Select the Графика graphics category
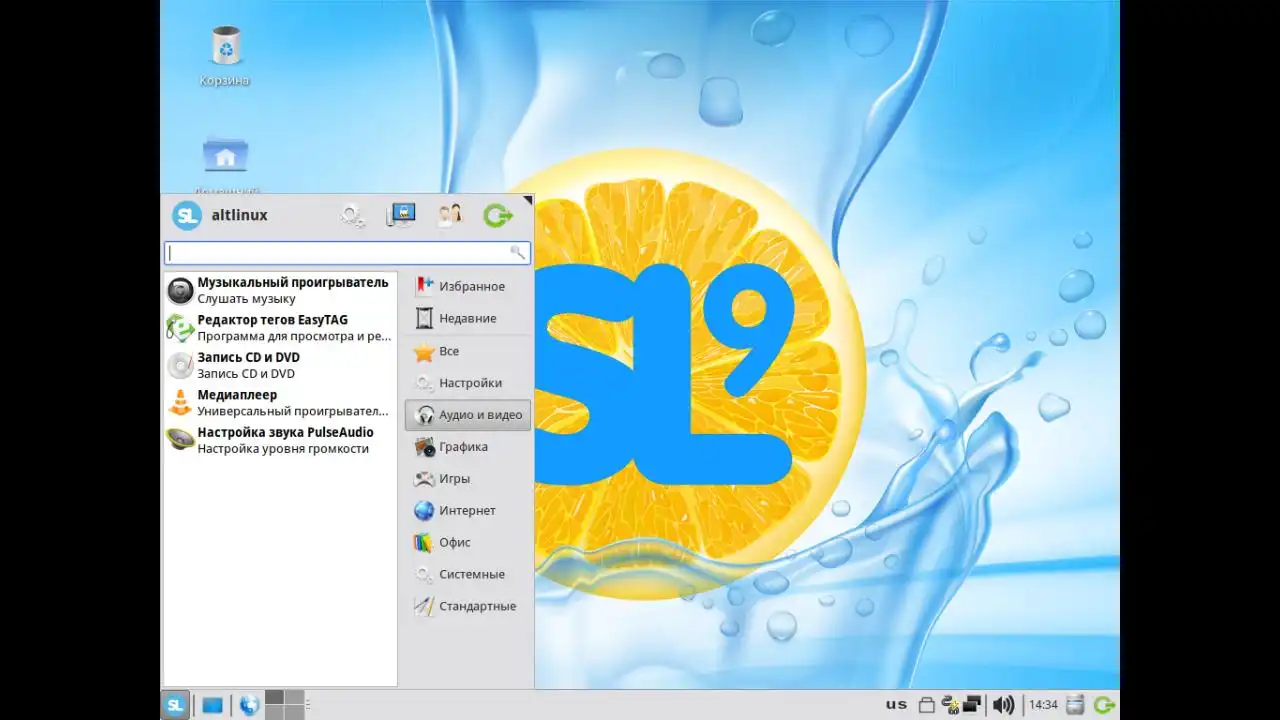 point(468,447)
